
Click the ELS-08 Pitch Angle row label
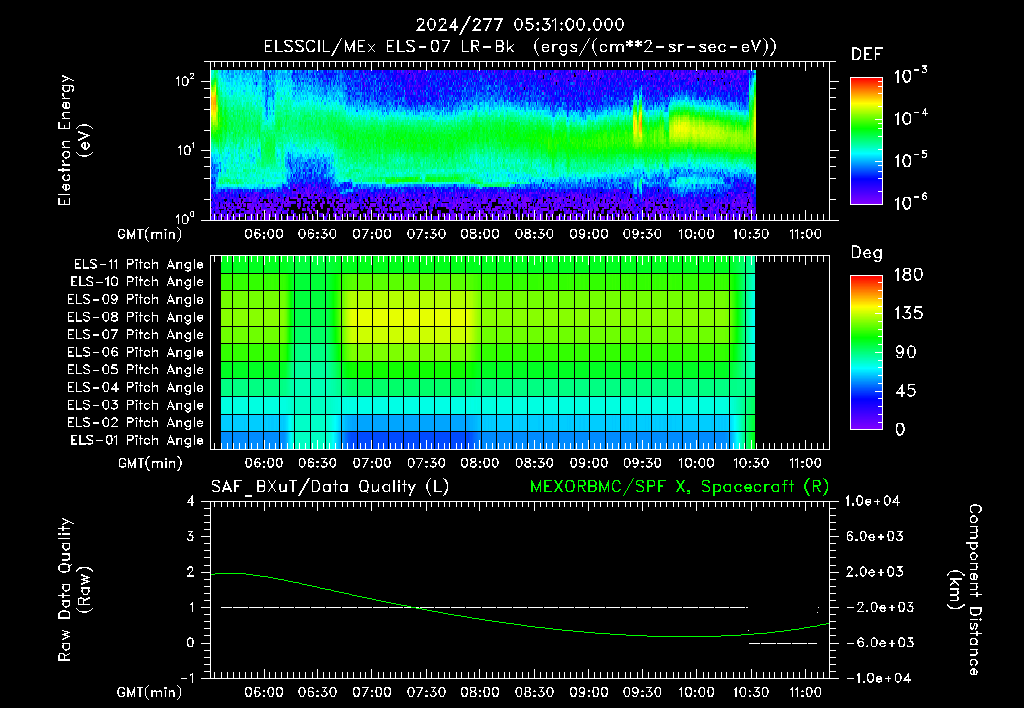136,317
